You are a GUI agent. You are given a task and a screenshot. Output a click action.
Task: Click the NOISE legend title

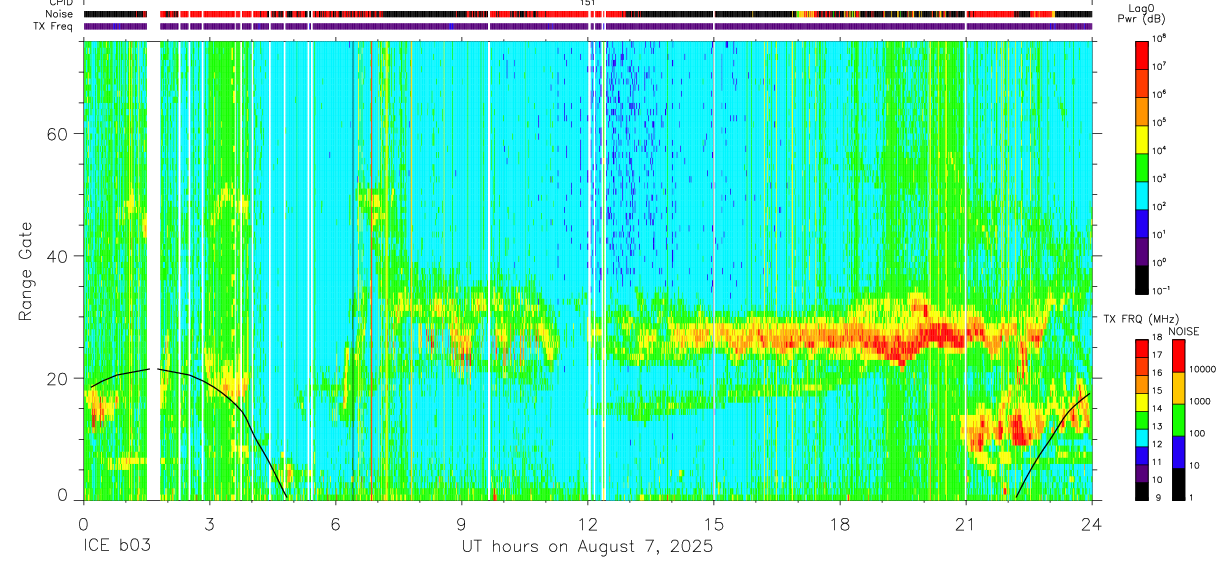pyautogui.click(x=1184, y=331)
